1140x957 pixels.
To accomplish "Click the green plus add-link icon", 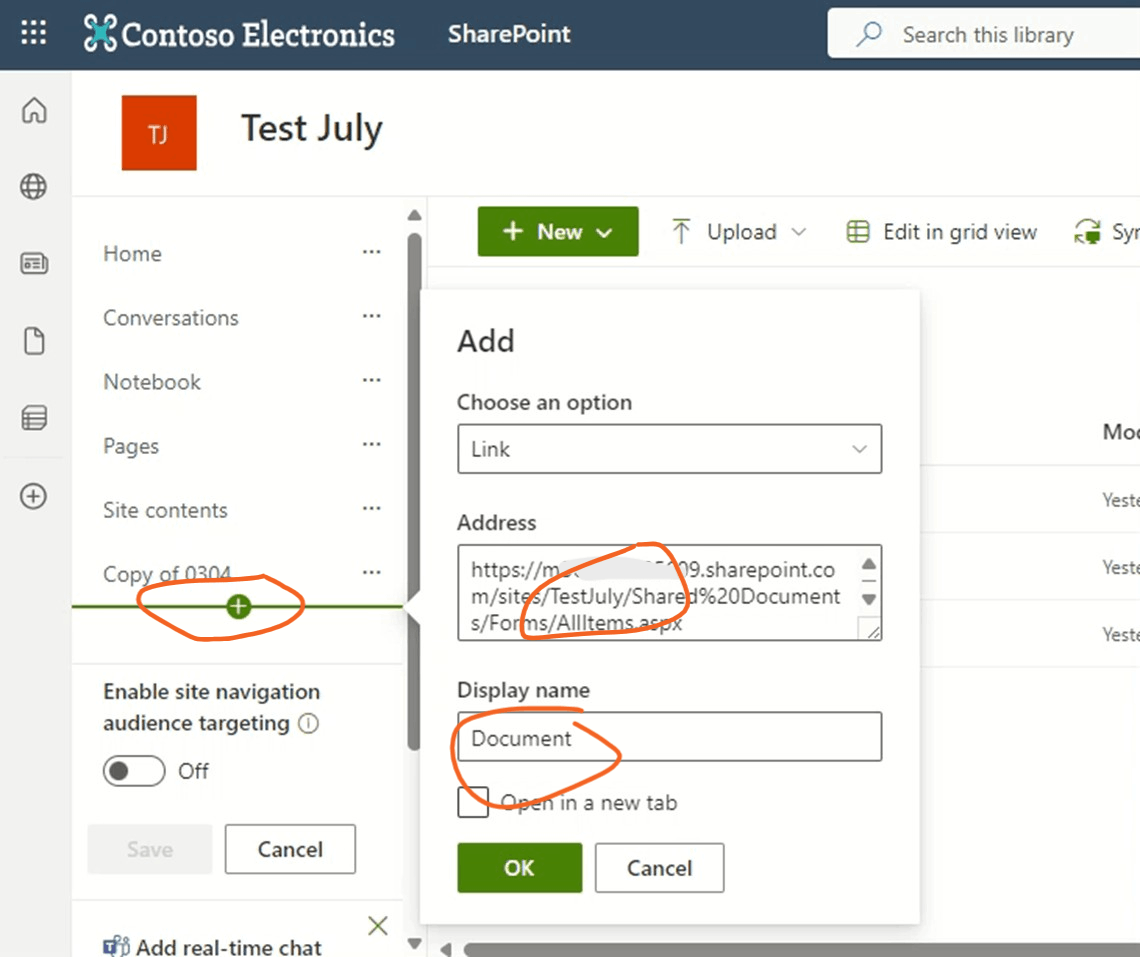I will click(238, 606).
